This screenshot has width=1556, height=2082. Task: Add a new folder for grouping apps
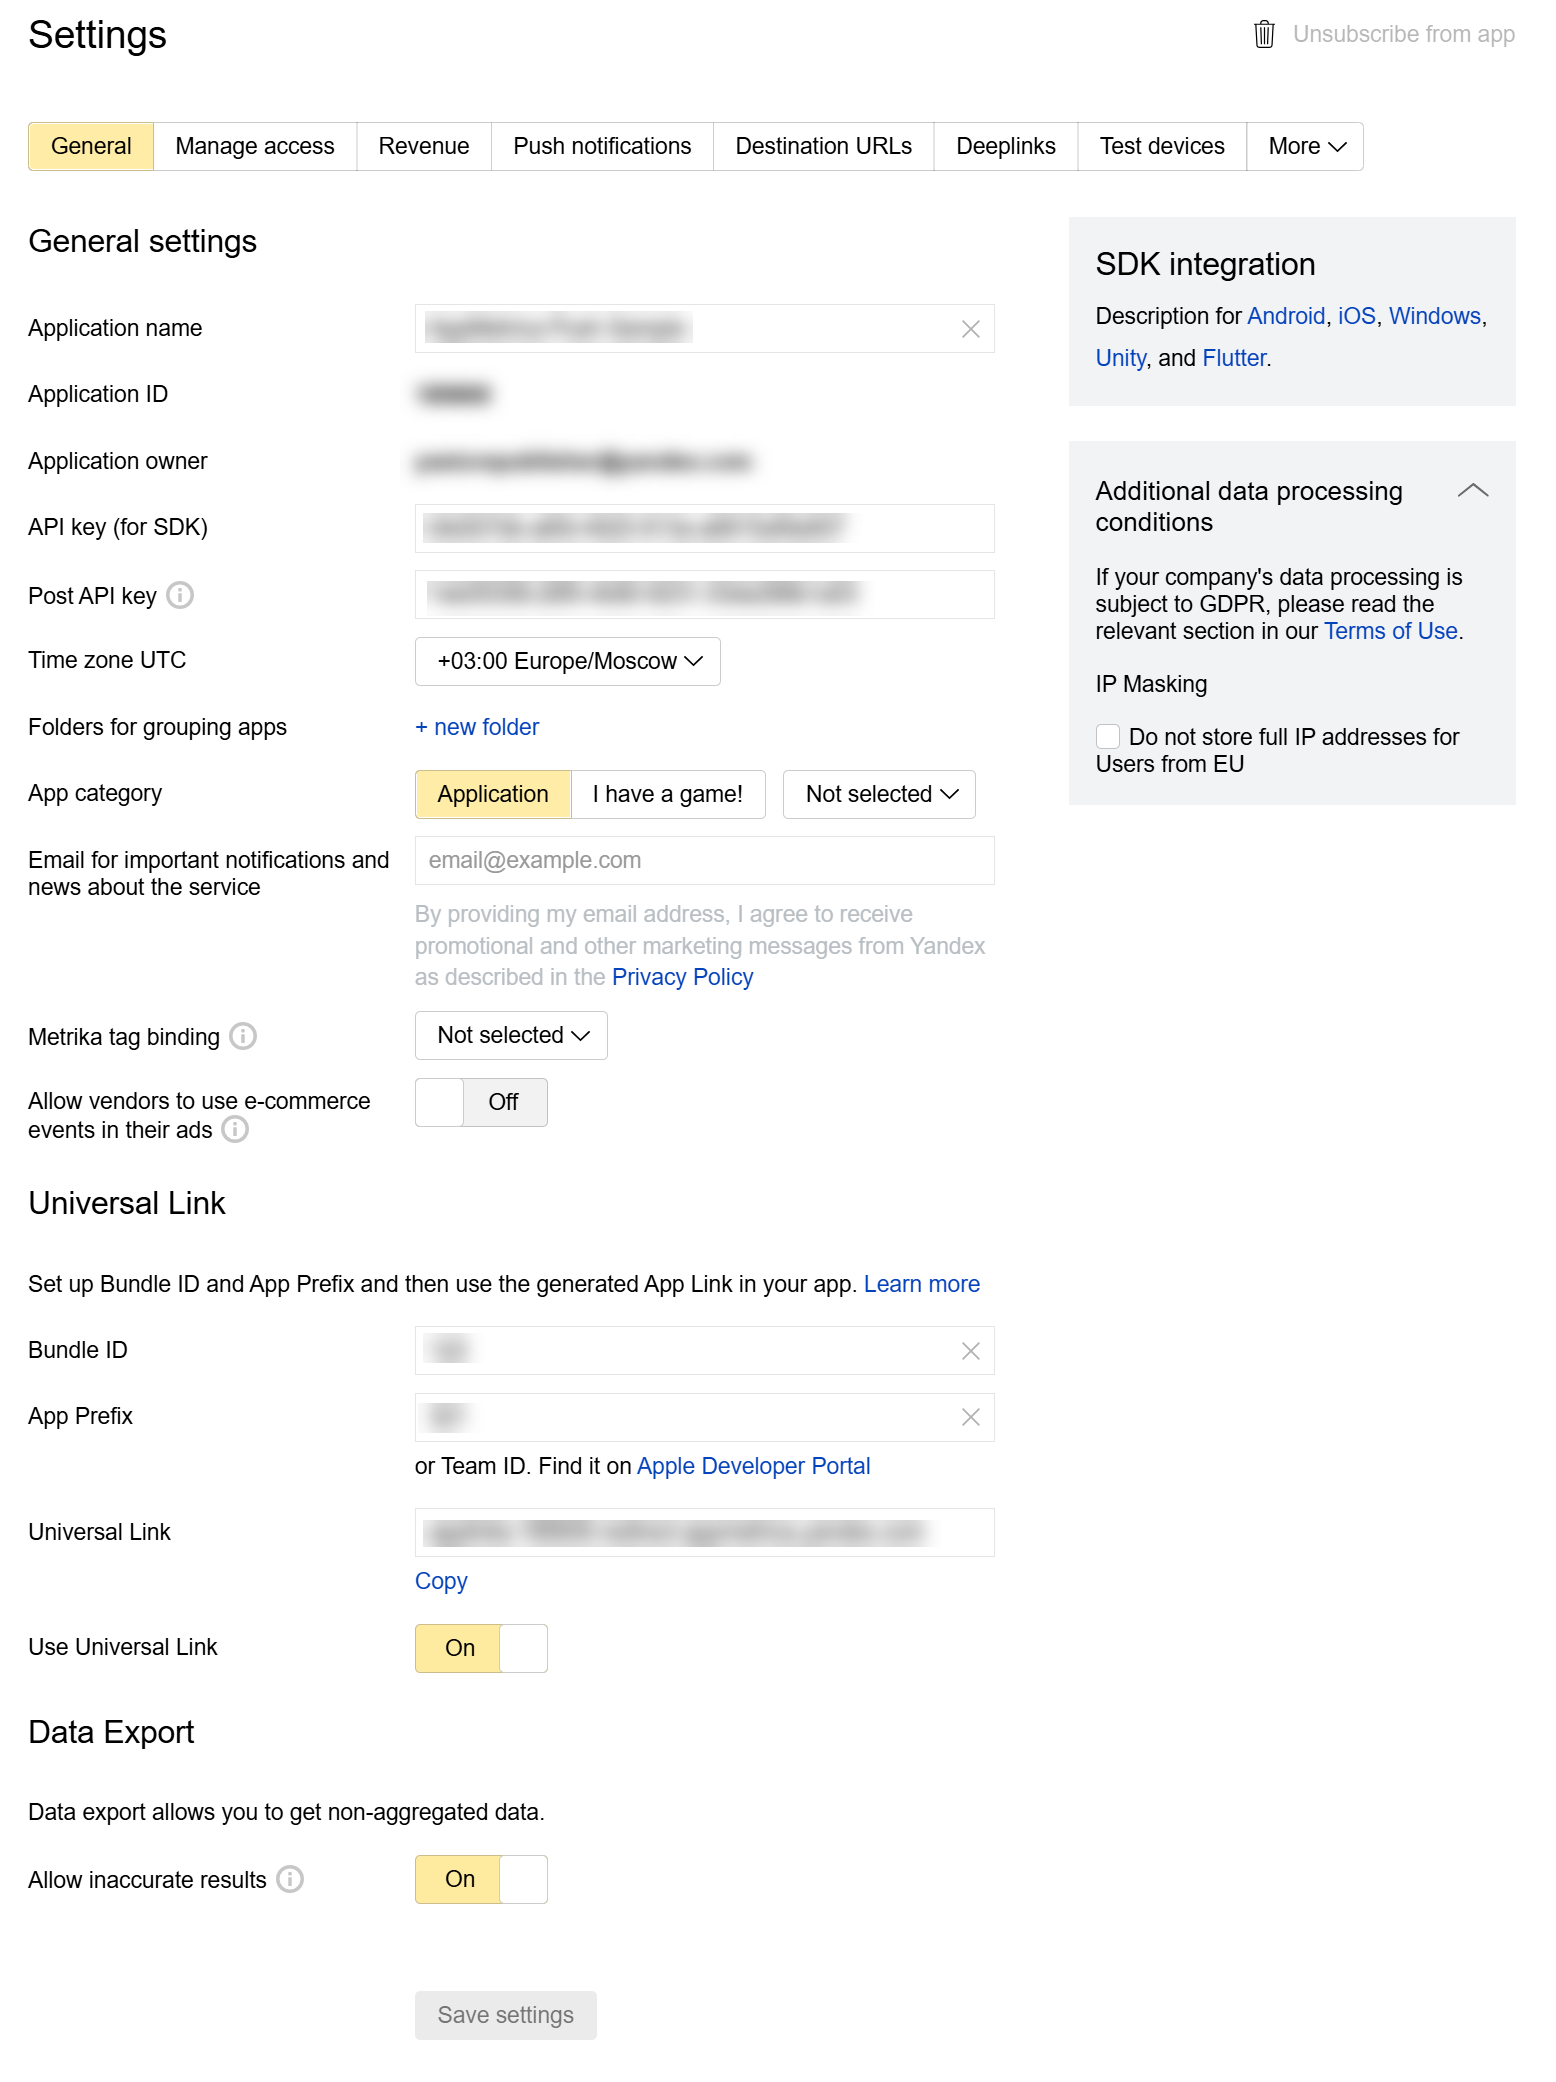477,727
